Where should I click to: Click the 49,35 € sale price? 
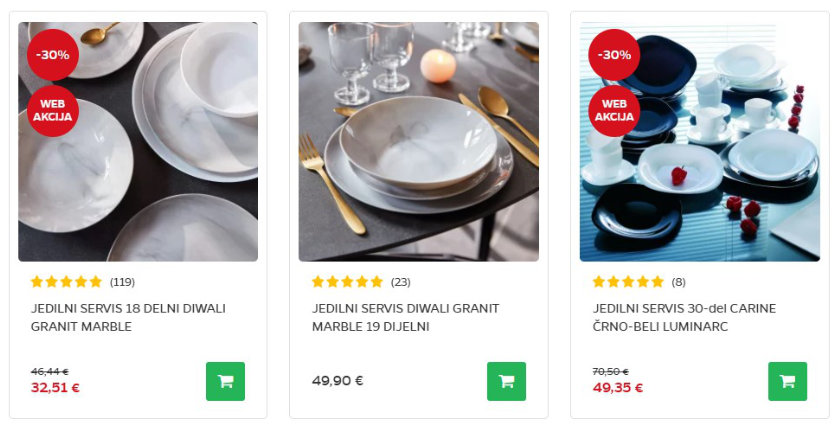[617, 388]
